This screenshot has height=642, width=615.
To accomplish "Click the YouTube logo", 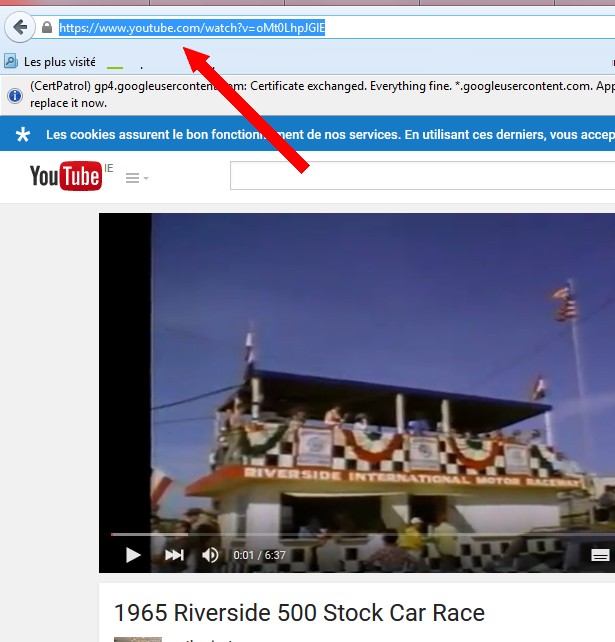I will point(66,176).
